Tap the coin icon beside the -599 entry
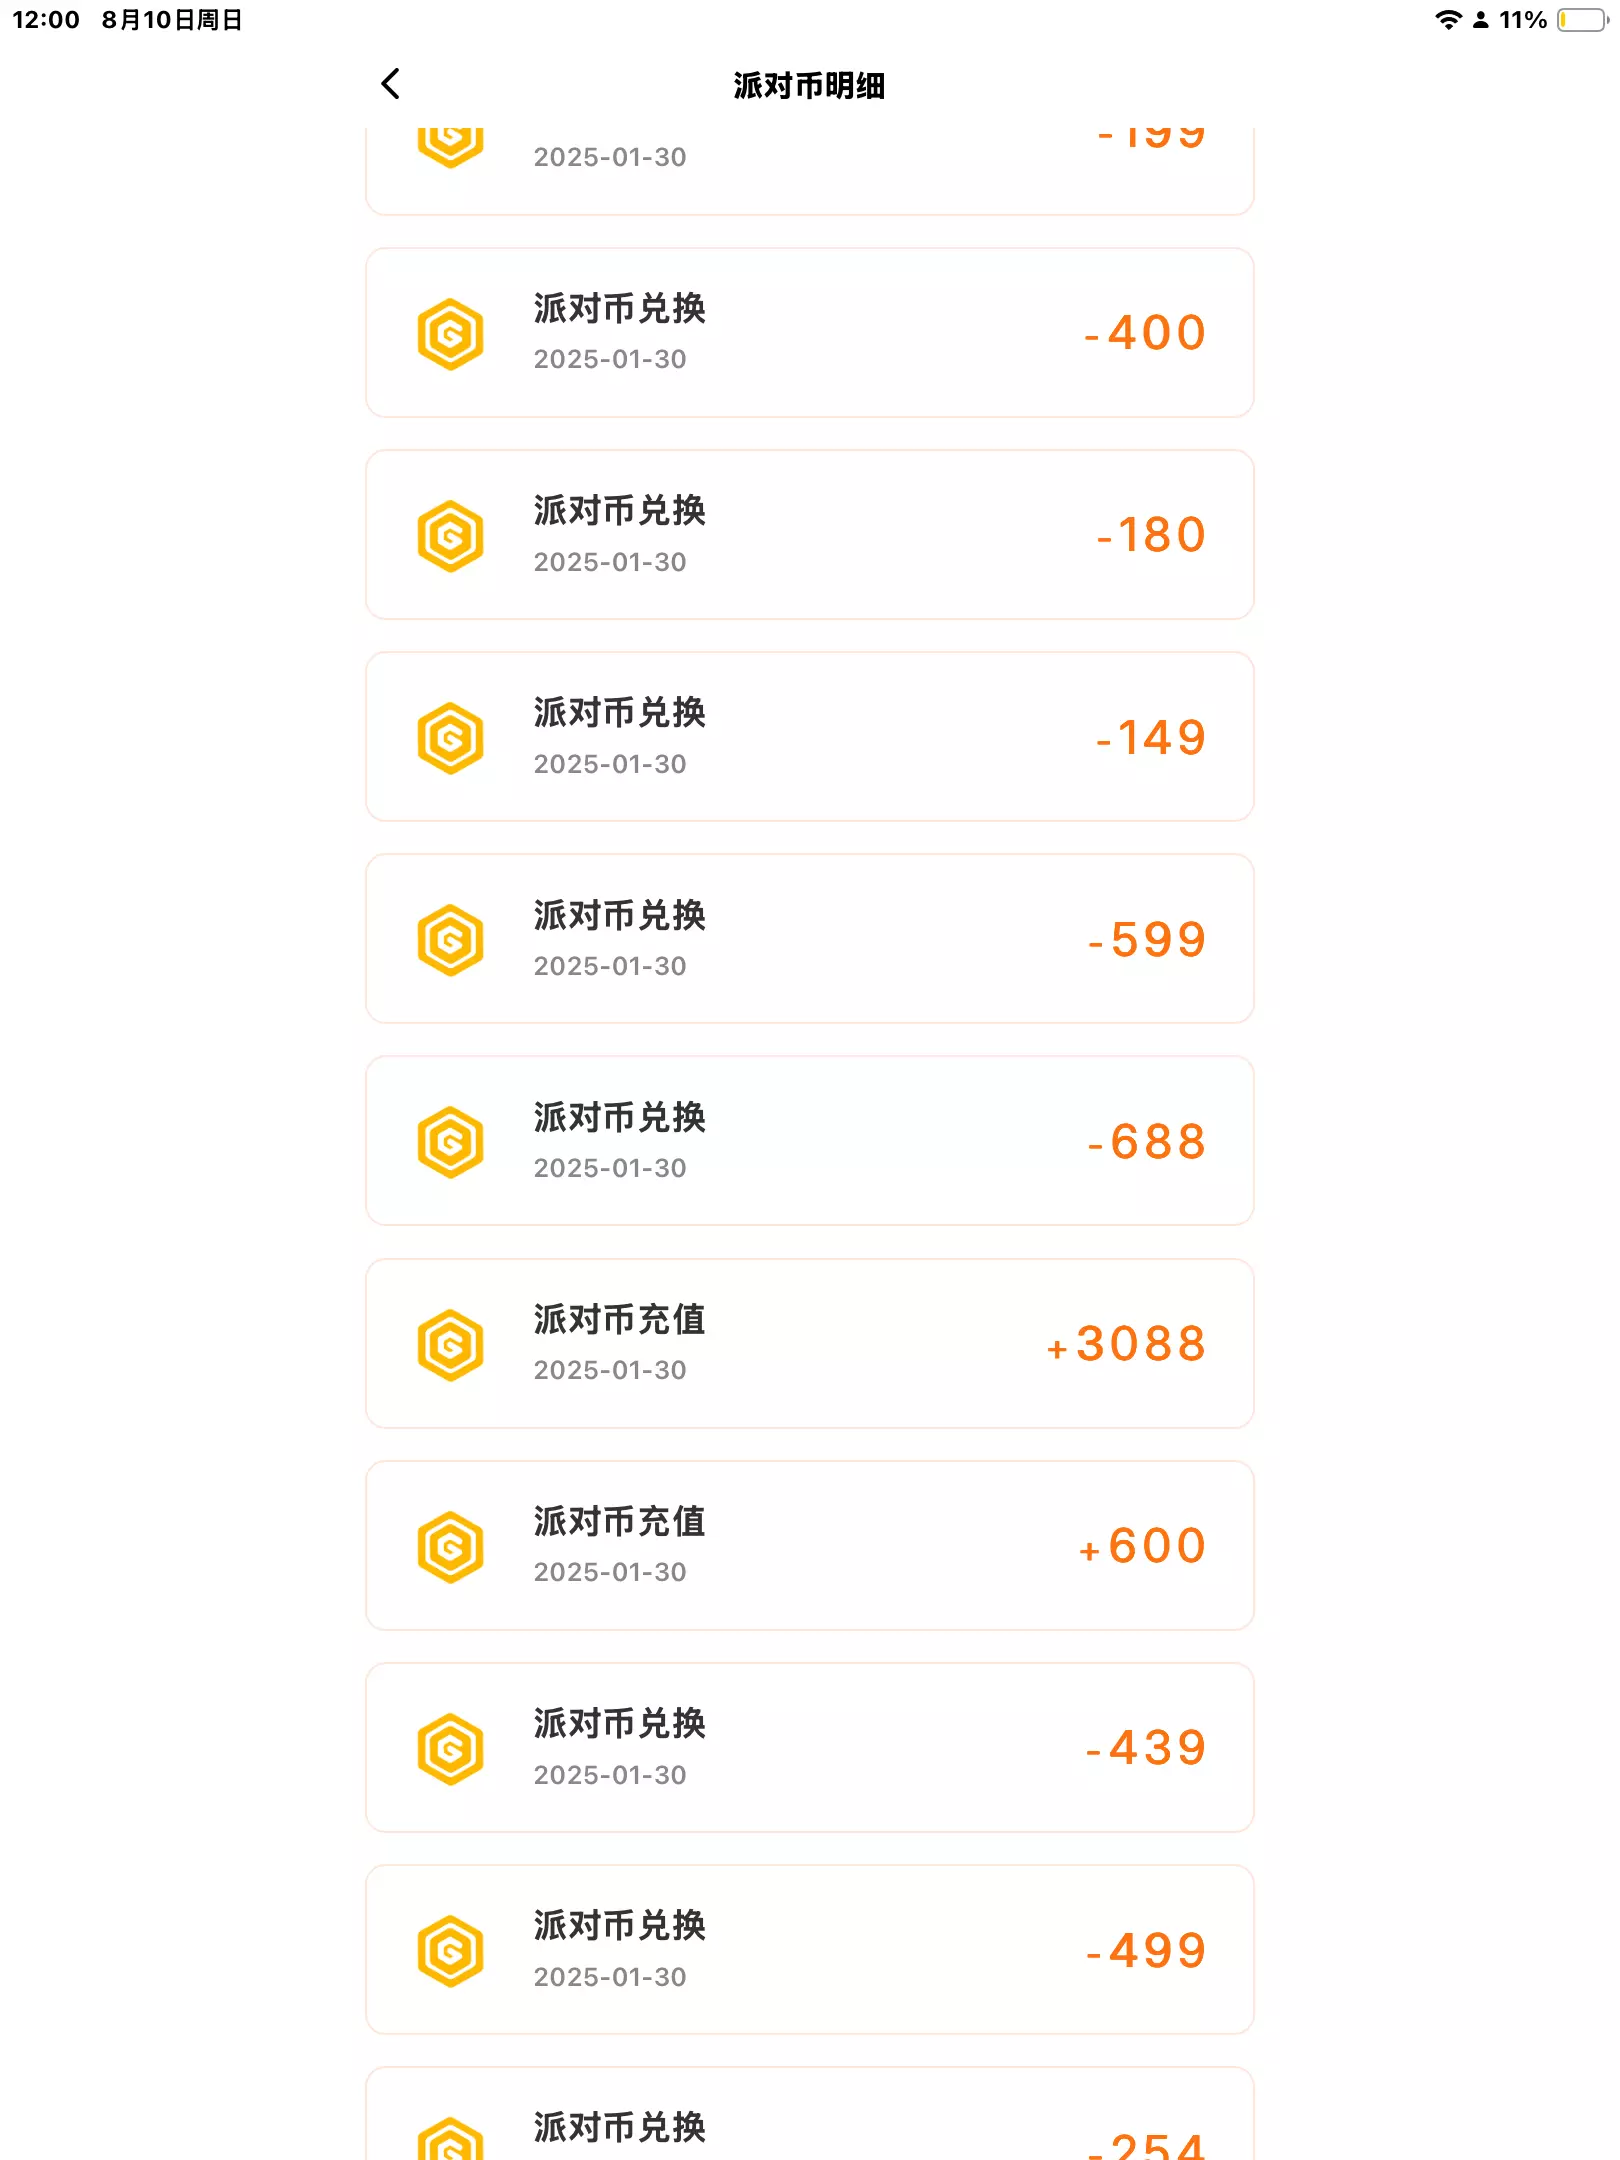 pos(450,940)
